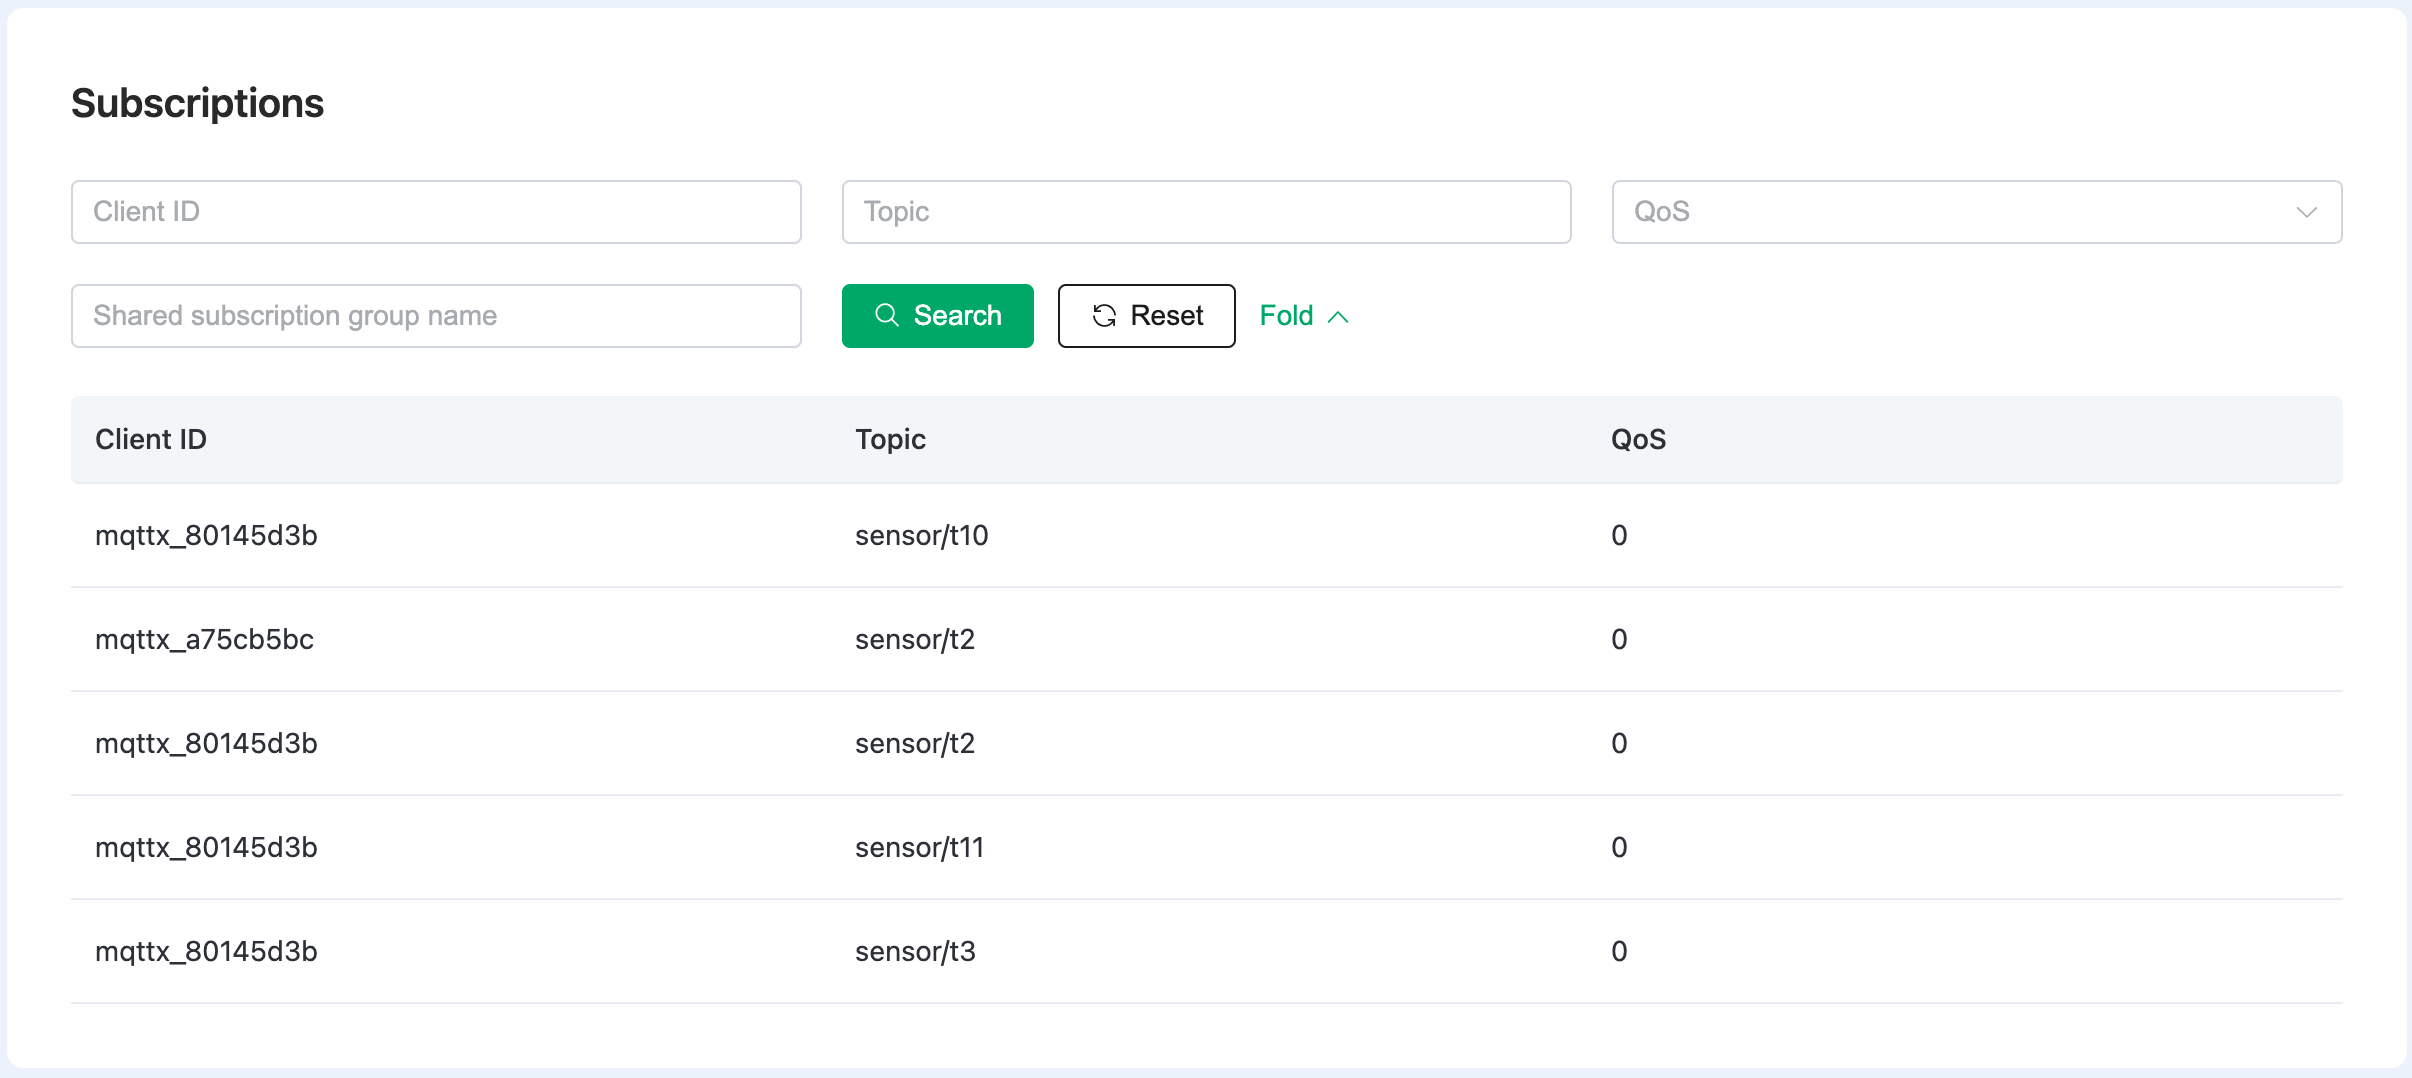
Task: Click the Client ID column header
Action: coord(151,439)
